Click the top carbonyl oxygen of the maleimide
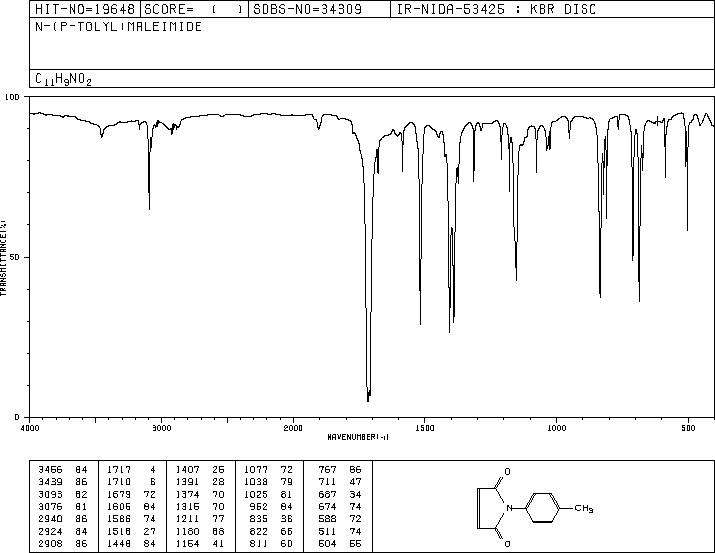715x553 pixels. pos(507,472)
